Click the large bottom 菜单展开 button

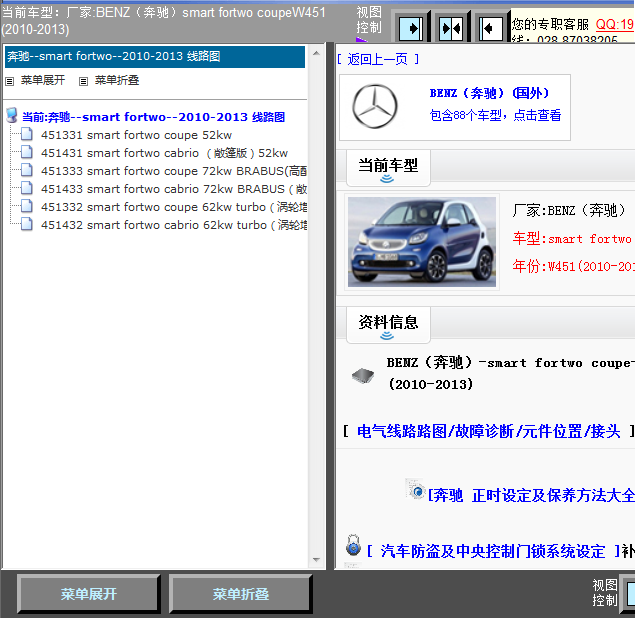click(89, 594)
